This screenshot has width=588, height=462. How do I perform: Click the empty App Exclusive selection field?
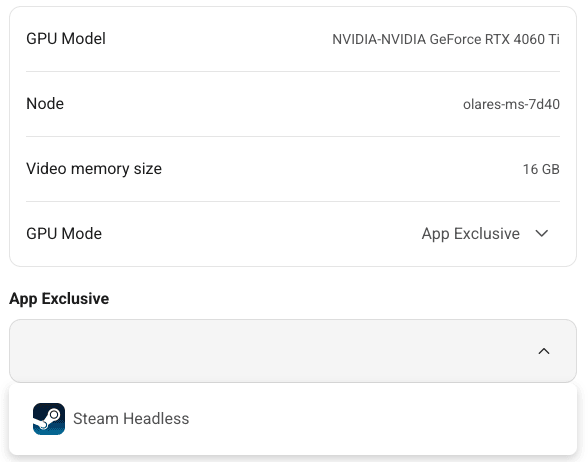[292, 351]
